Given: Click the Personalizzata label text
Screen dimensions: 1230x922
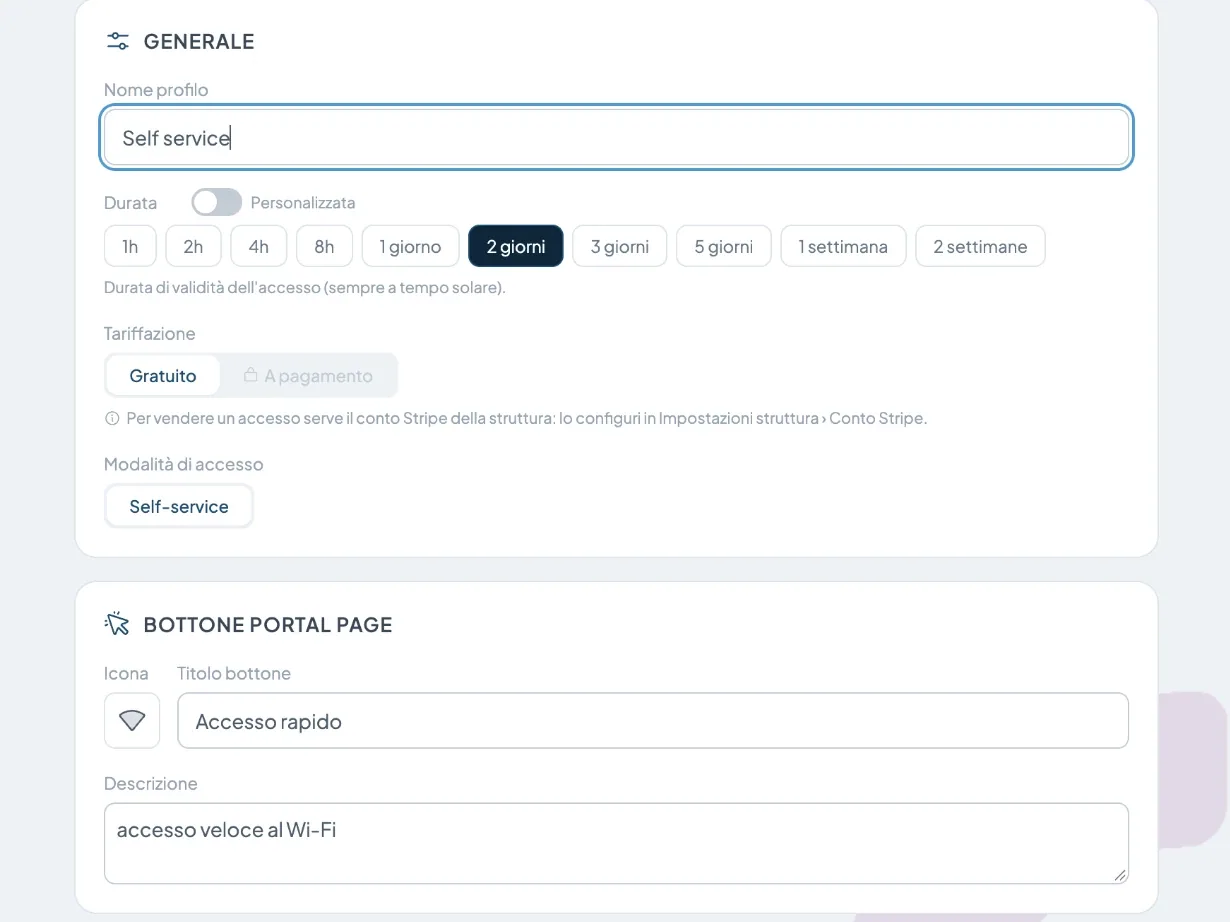Looking at the screenshot, I should click(x=303, y=202).
